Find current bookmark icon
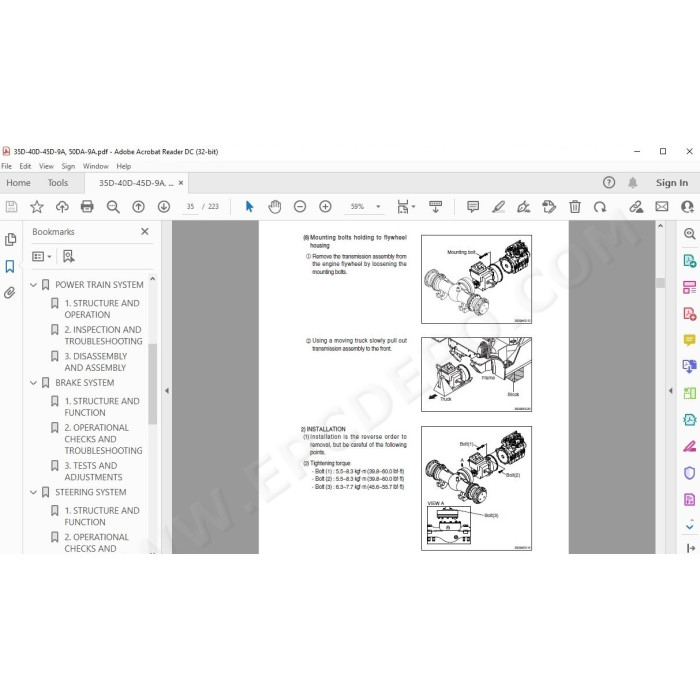The height and width of the screenshot is (700, 700). coord(69,256)
